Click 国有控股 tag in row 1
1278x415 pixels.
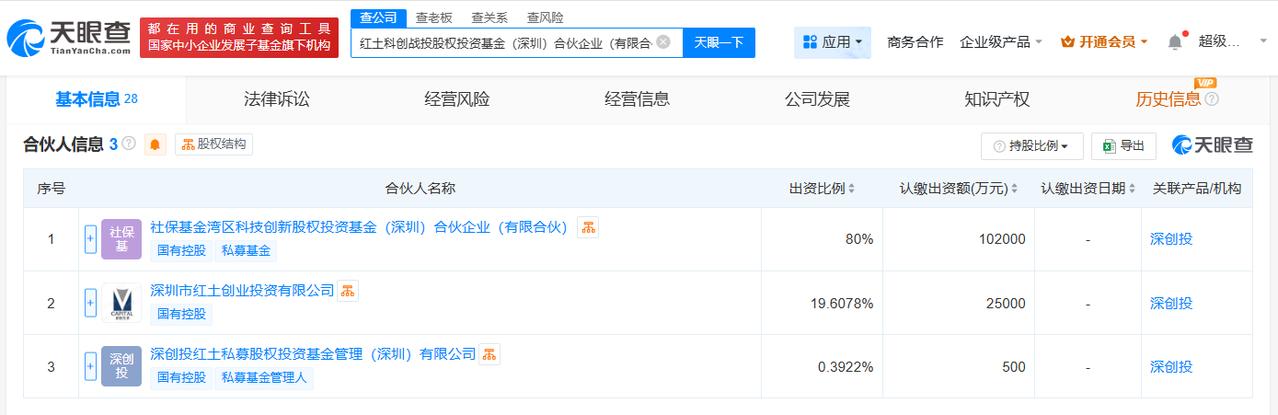pyautogui.click(x=181, y=250)
